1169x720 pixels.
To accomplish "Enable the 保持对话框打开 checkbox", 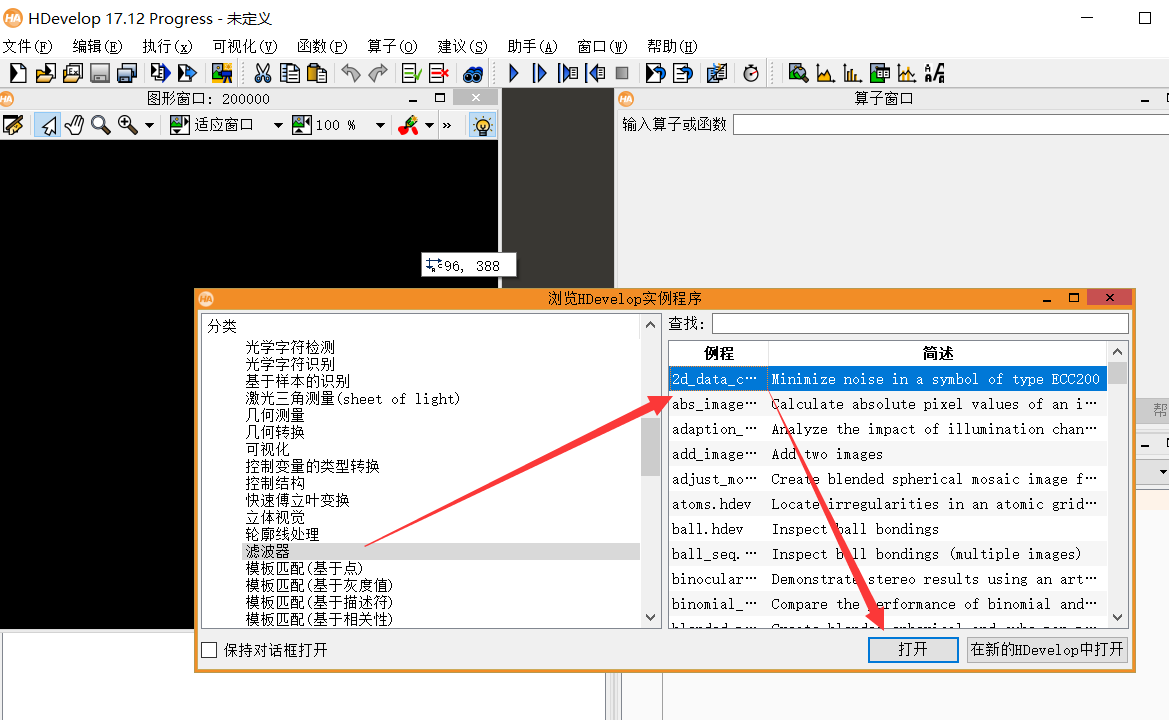I will coord(209,649).
